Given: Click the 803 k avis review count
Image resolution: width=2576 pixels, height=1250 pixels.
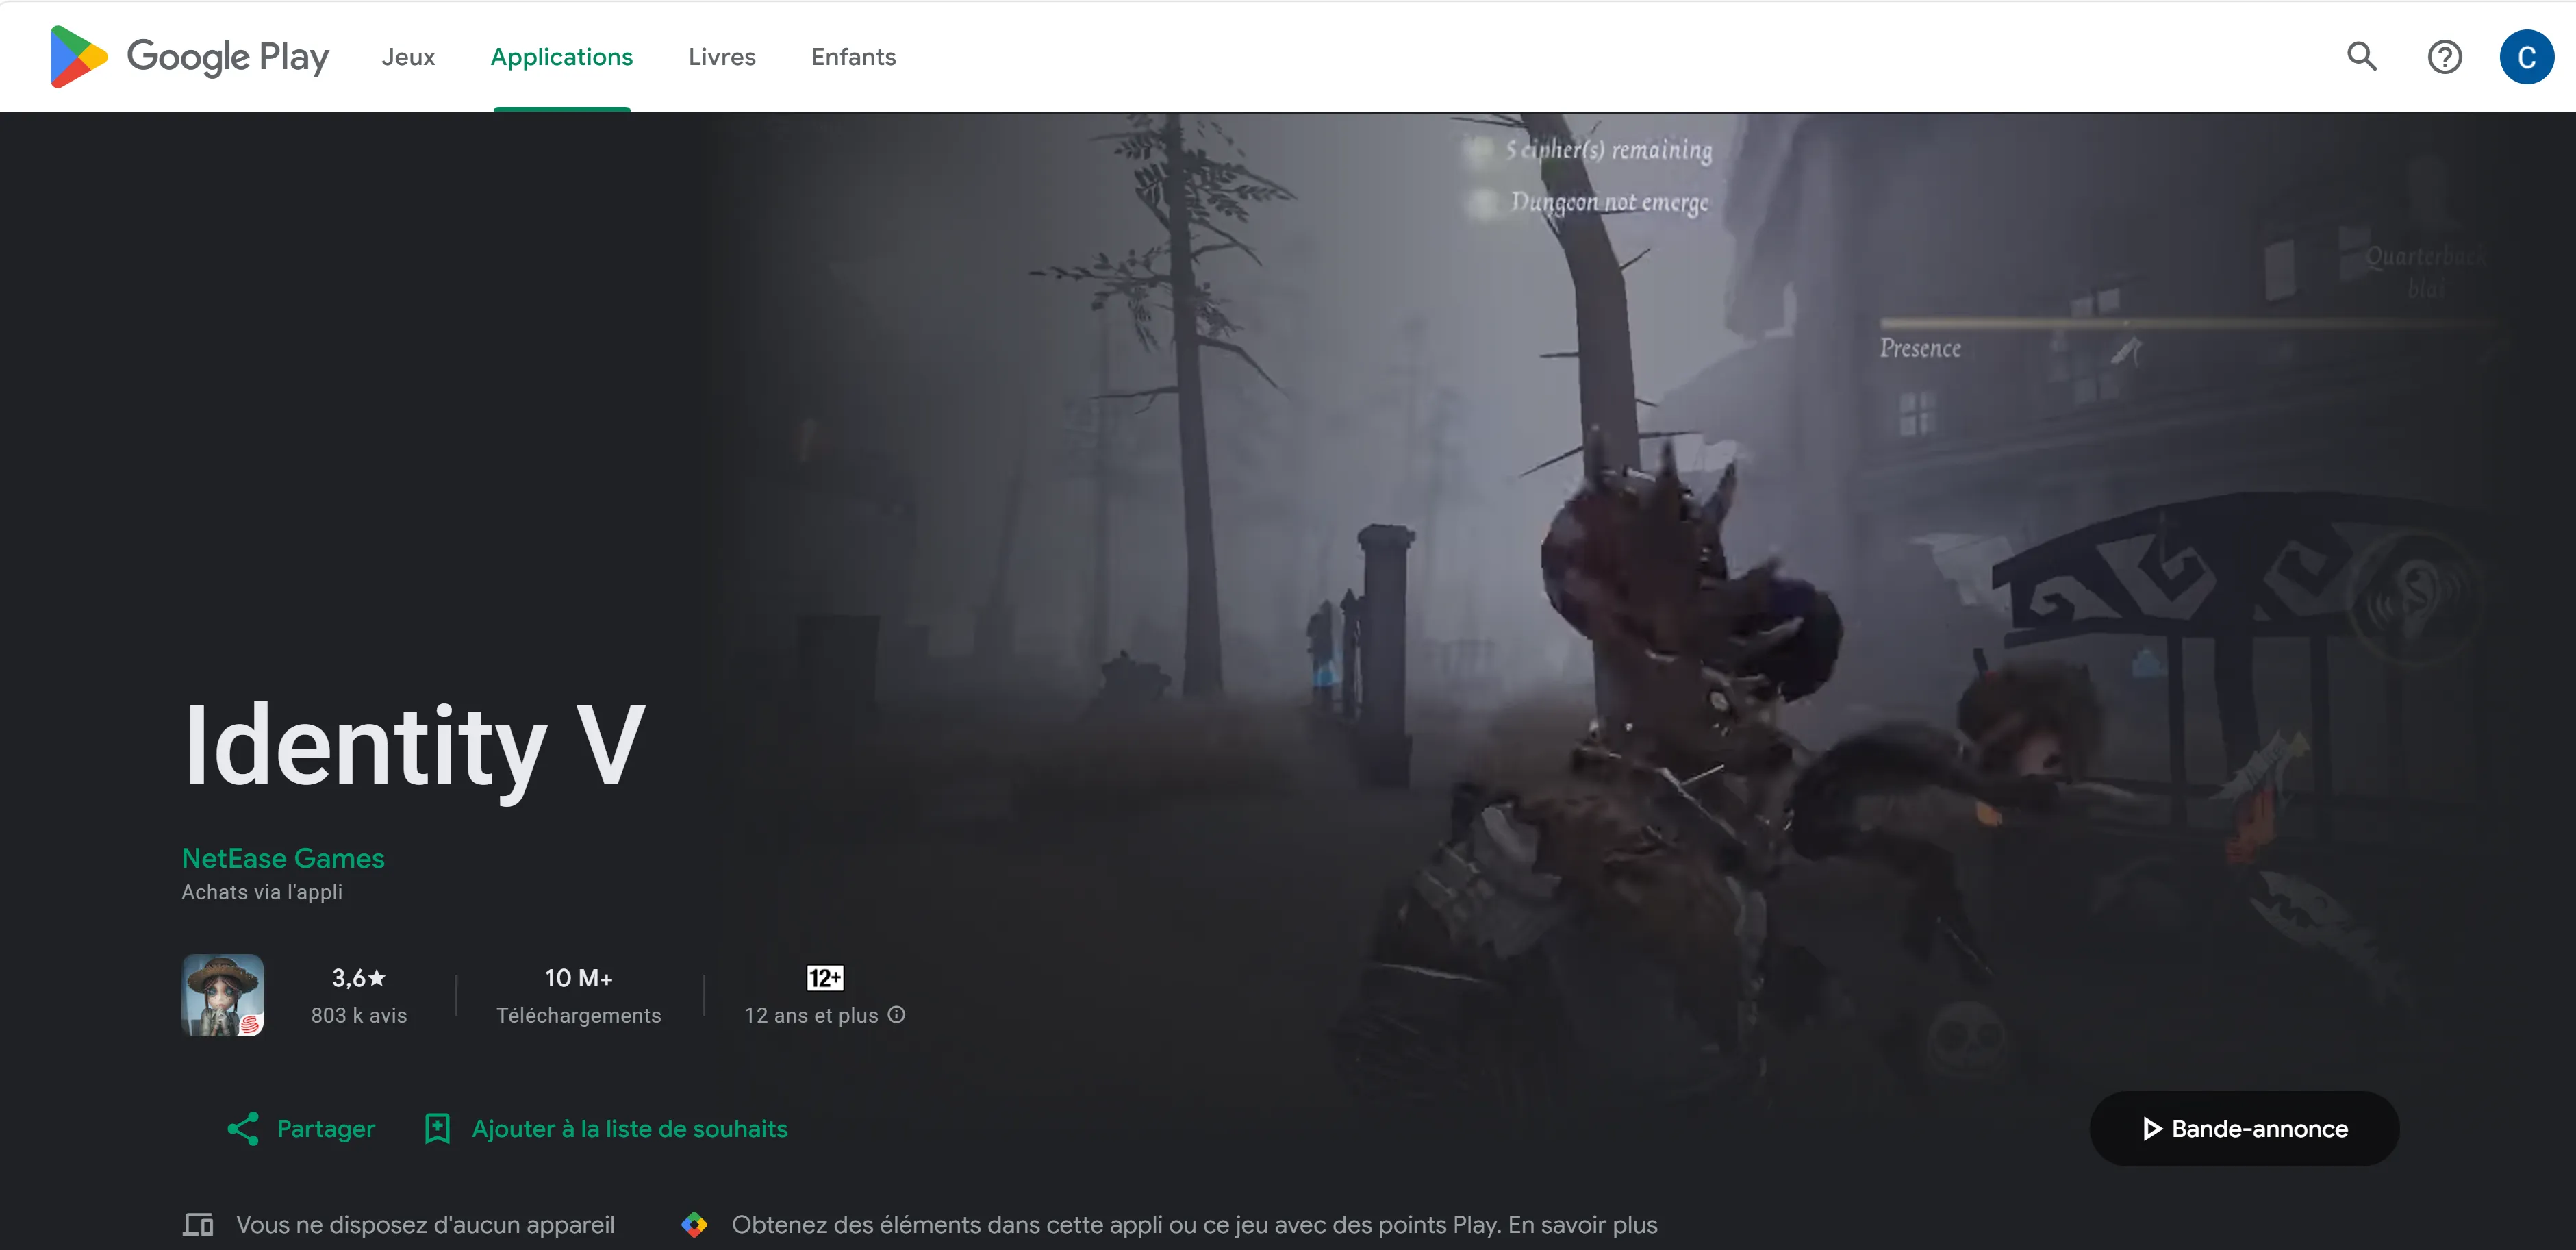Looking at the screenshot, I should [359, 1015].
